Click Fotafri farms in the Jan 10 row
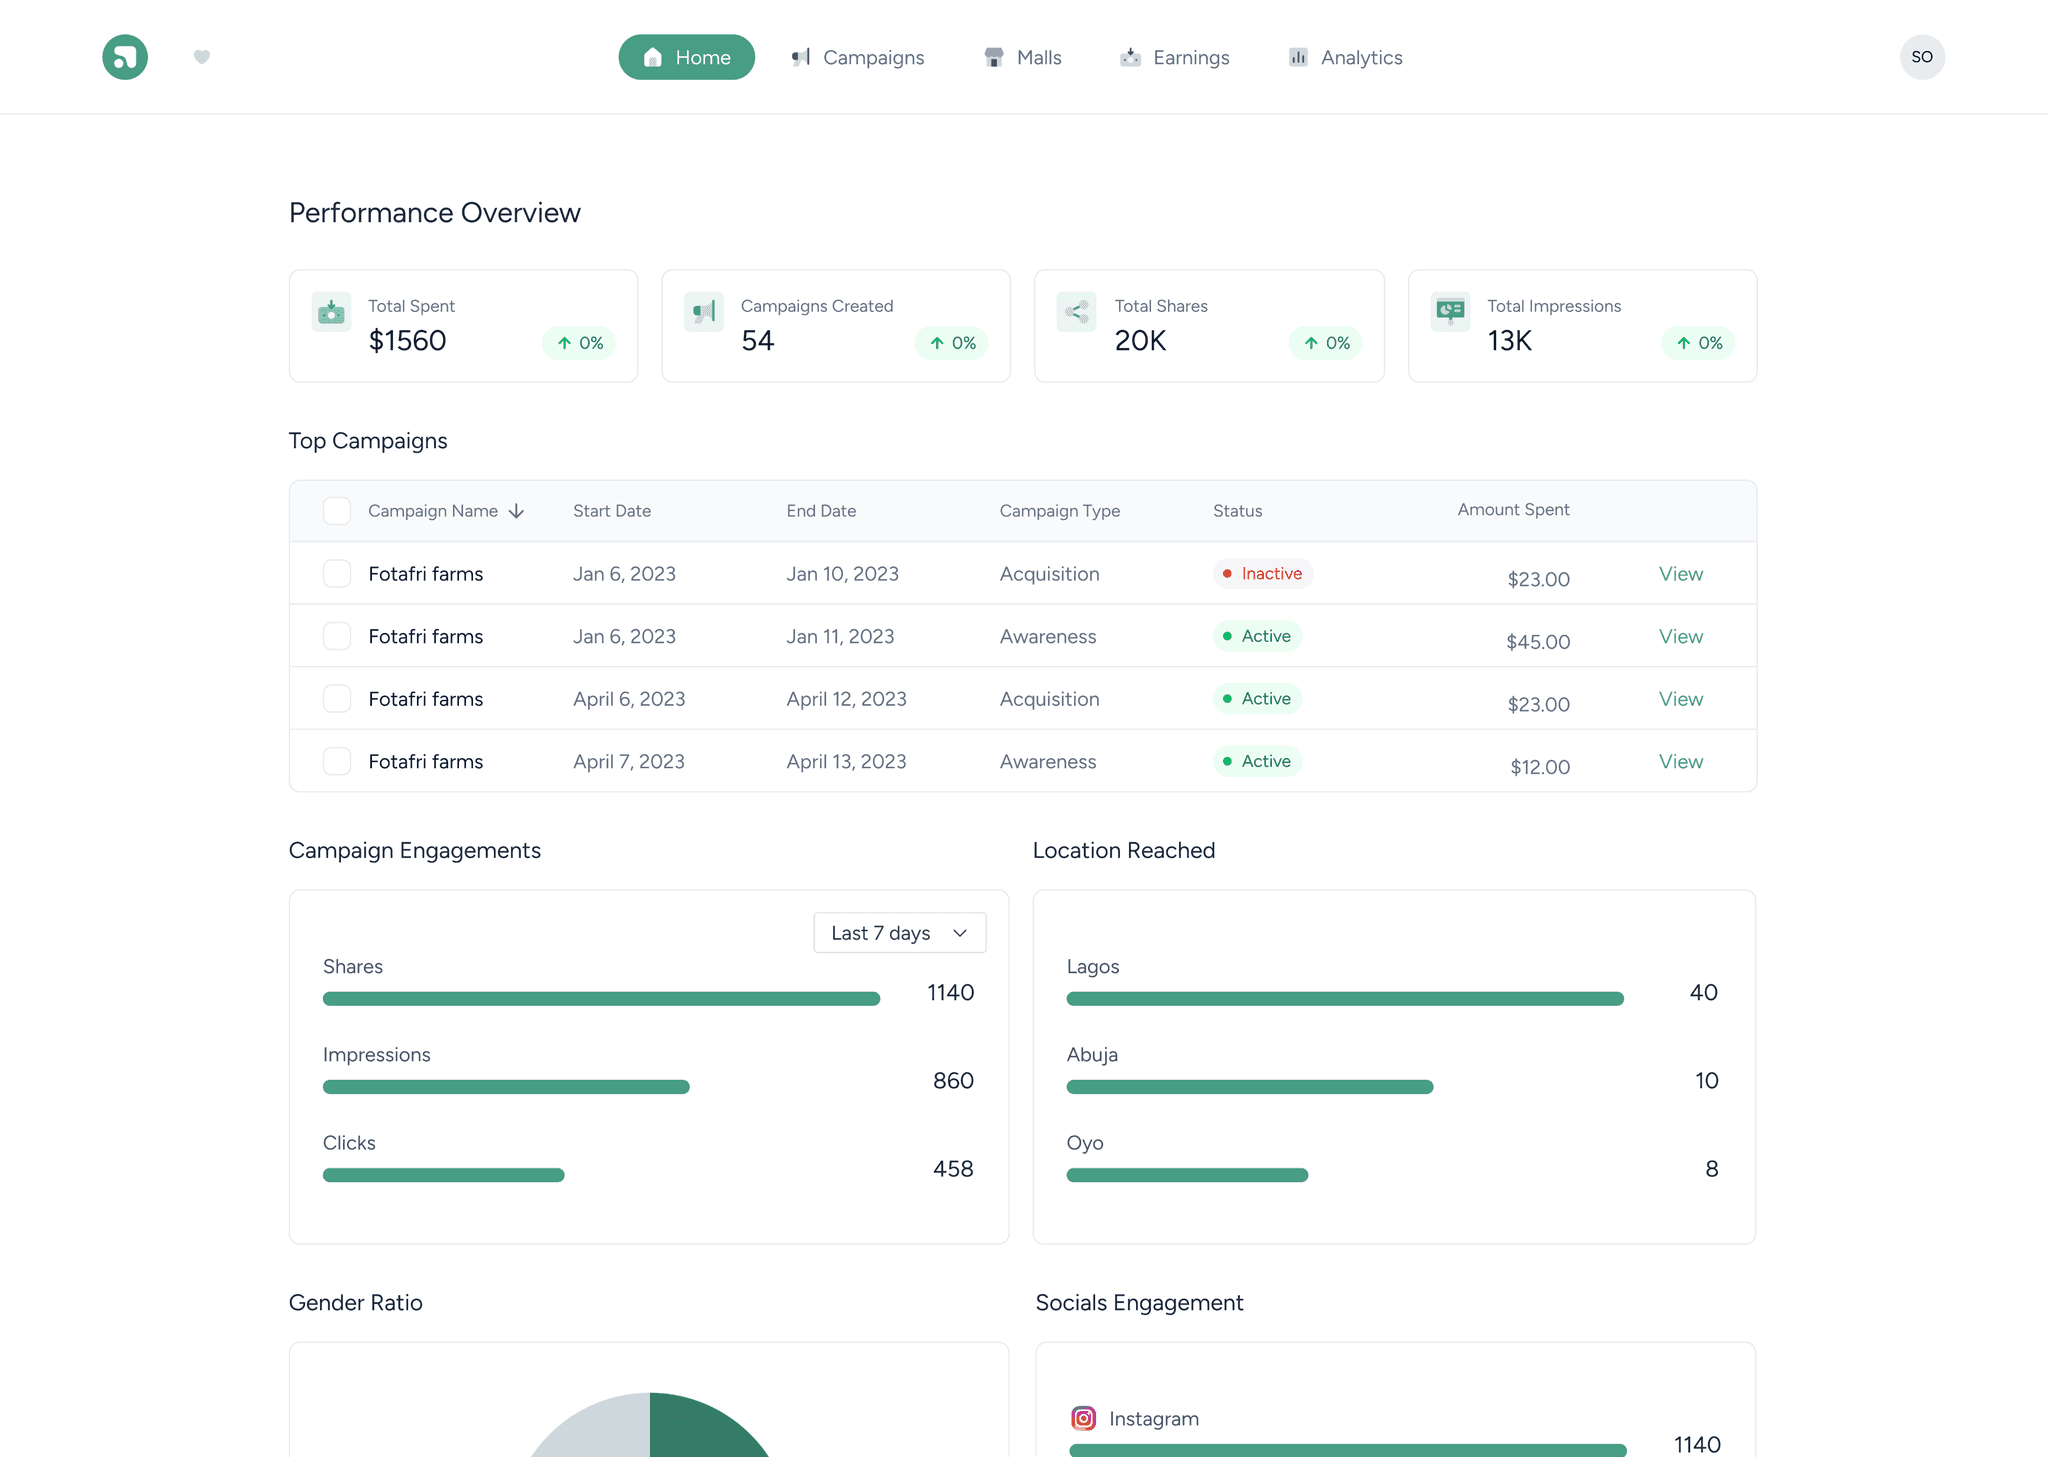 (x=426, y=574)
